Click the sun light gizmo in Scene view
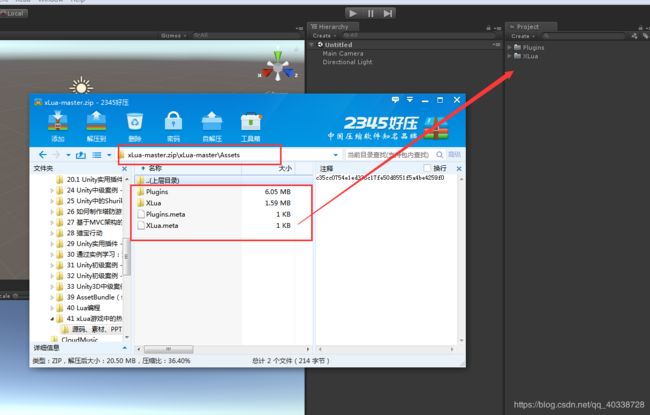 tap(81, 86)
